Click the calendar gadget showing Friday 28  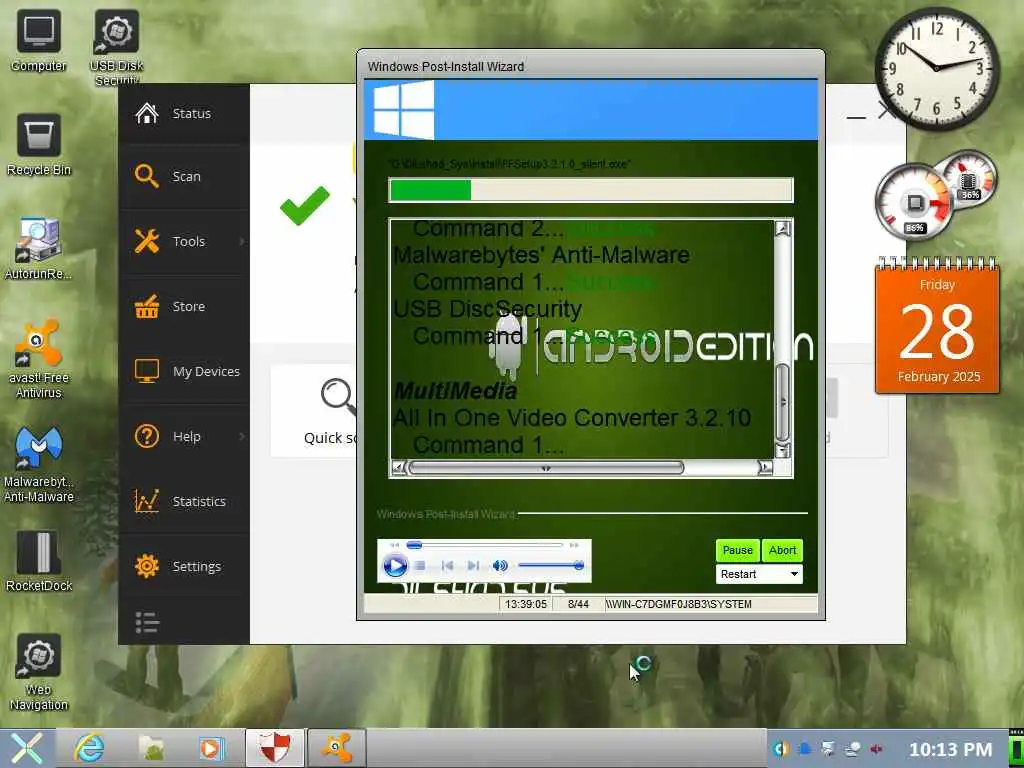click(937, 327)
